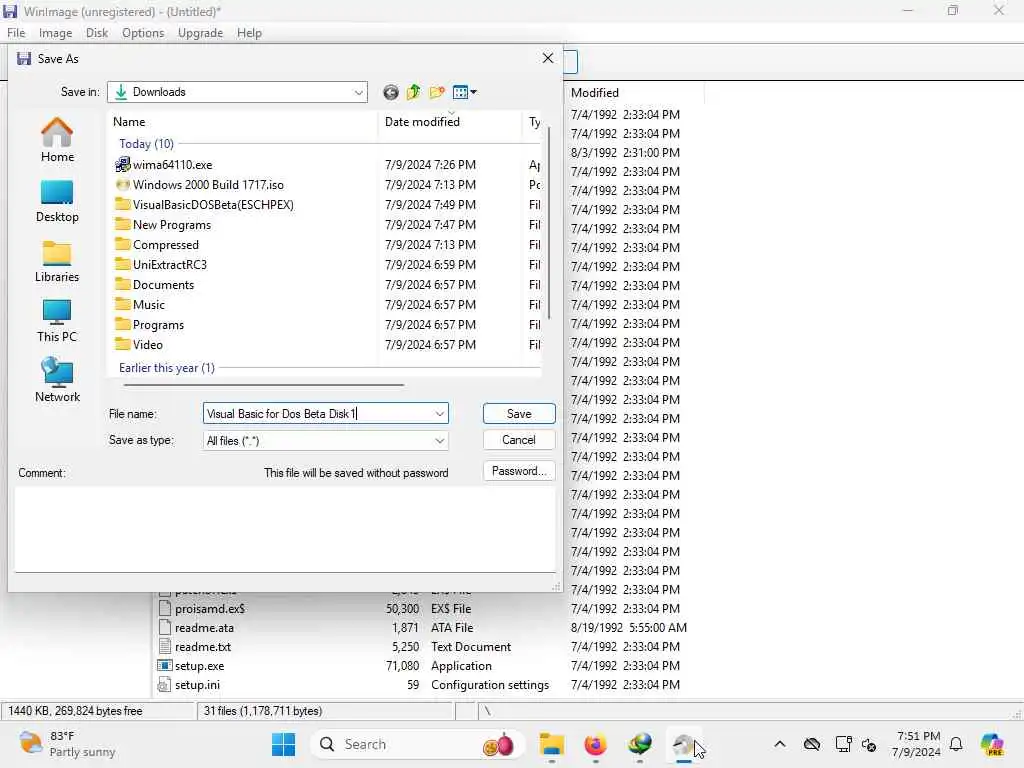Open the Windows Start button
The image size is (1024, 768).
point(283,744)
